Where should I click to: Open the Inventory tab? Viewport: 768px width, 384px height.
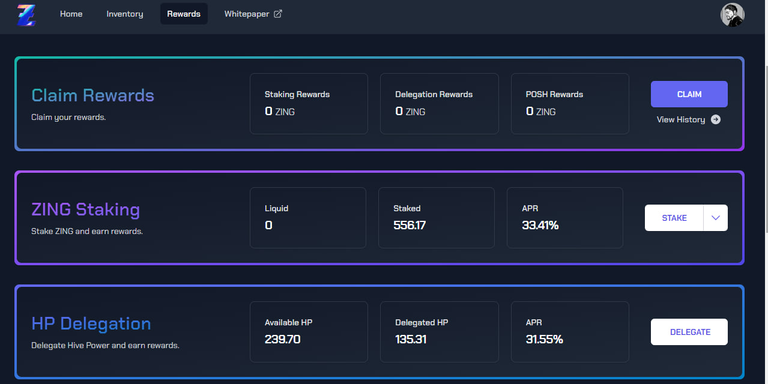click(125, 14)
